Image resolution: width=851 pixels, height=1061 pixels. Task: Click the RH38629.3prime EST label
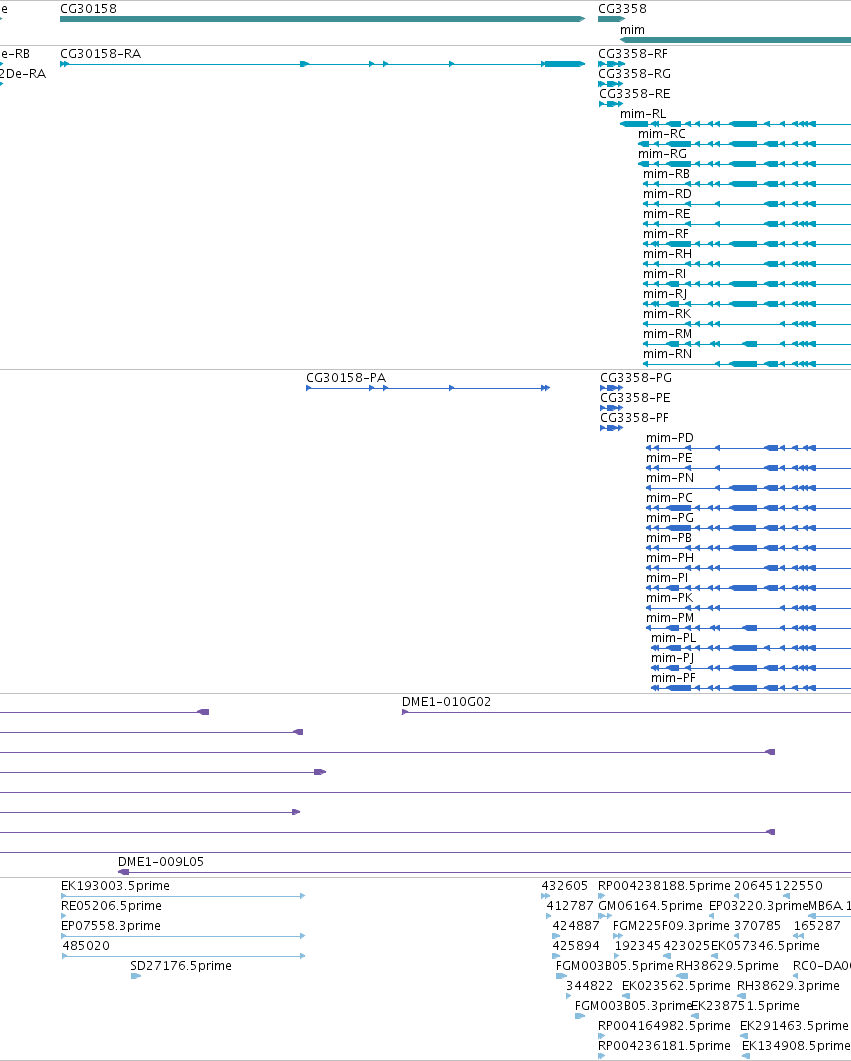[x=788, y=985]
